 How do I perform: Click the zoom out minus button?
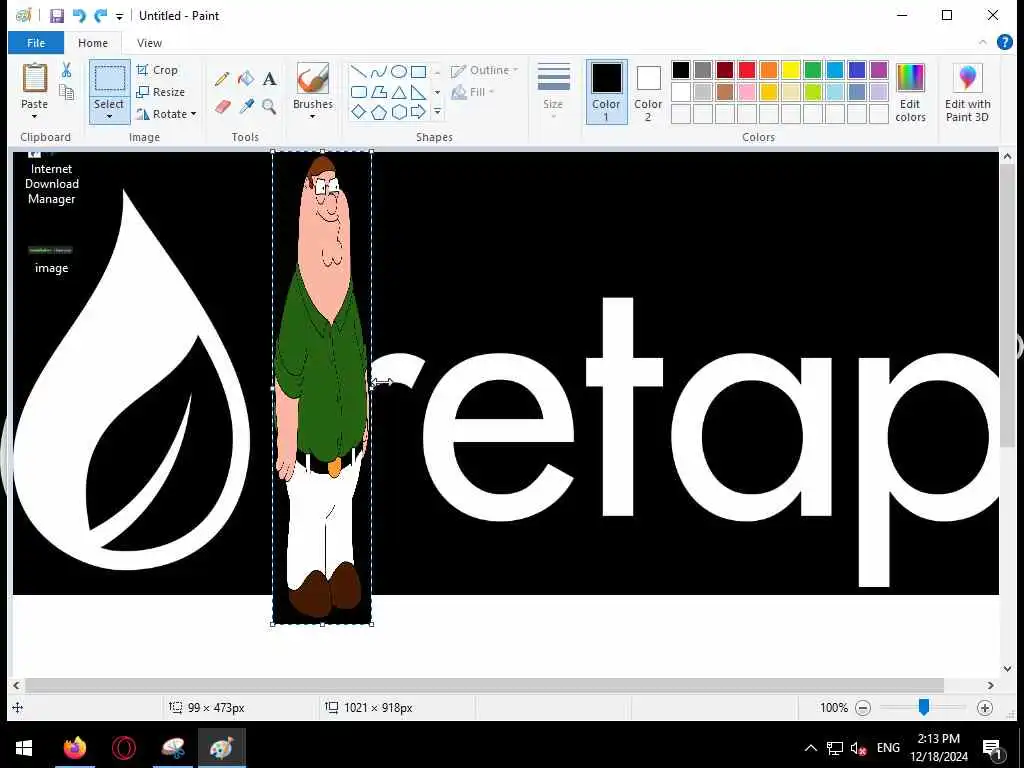click(863, 707)
